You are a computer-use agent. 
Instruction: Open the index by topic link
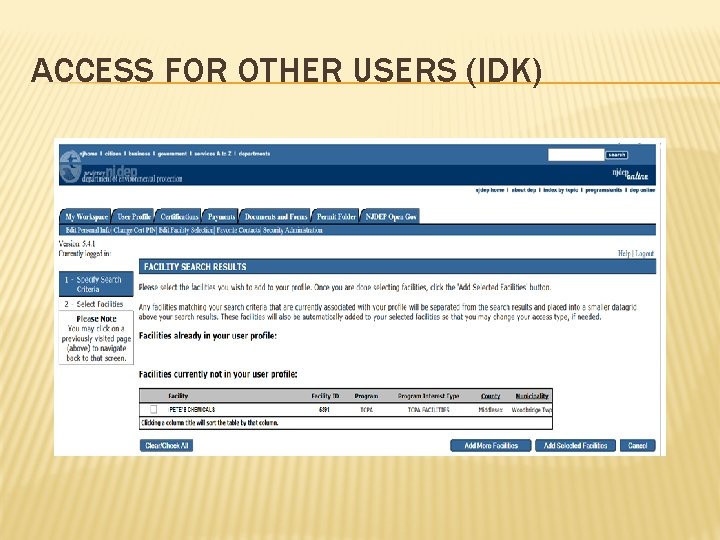pos(560,190)
